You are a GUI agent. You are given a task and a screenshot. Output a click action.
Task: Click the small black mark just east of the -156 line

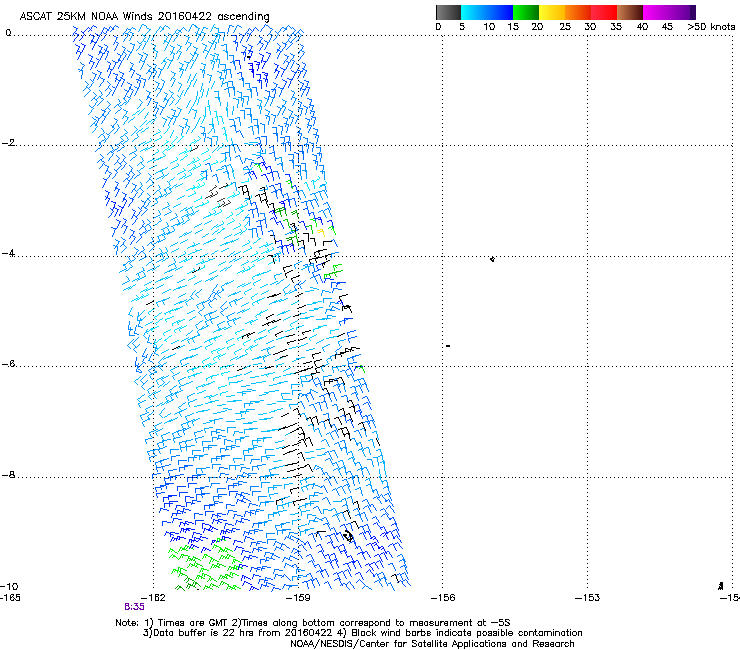coord(448,346)
